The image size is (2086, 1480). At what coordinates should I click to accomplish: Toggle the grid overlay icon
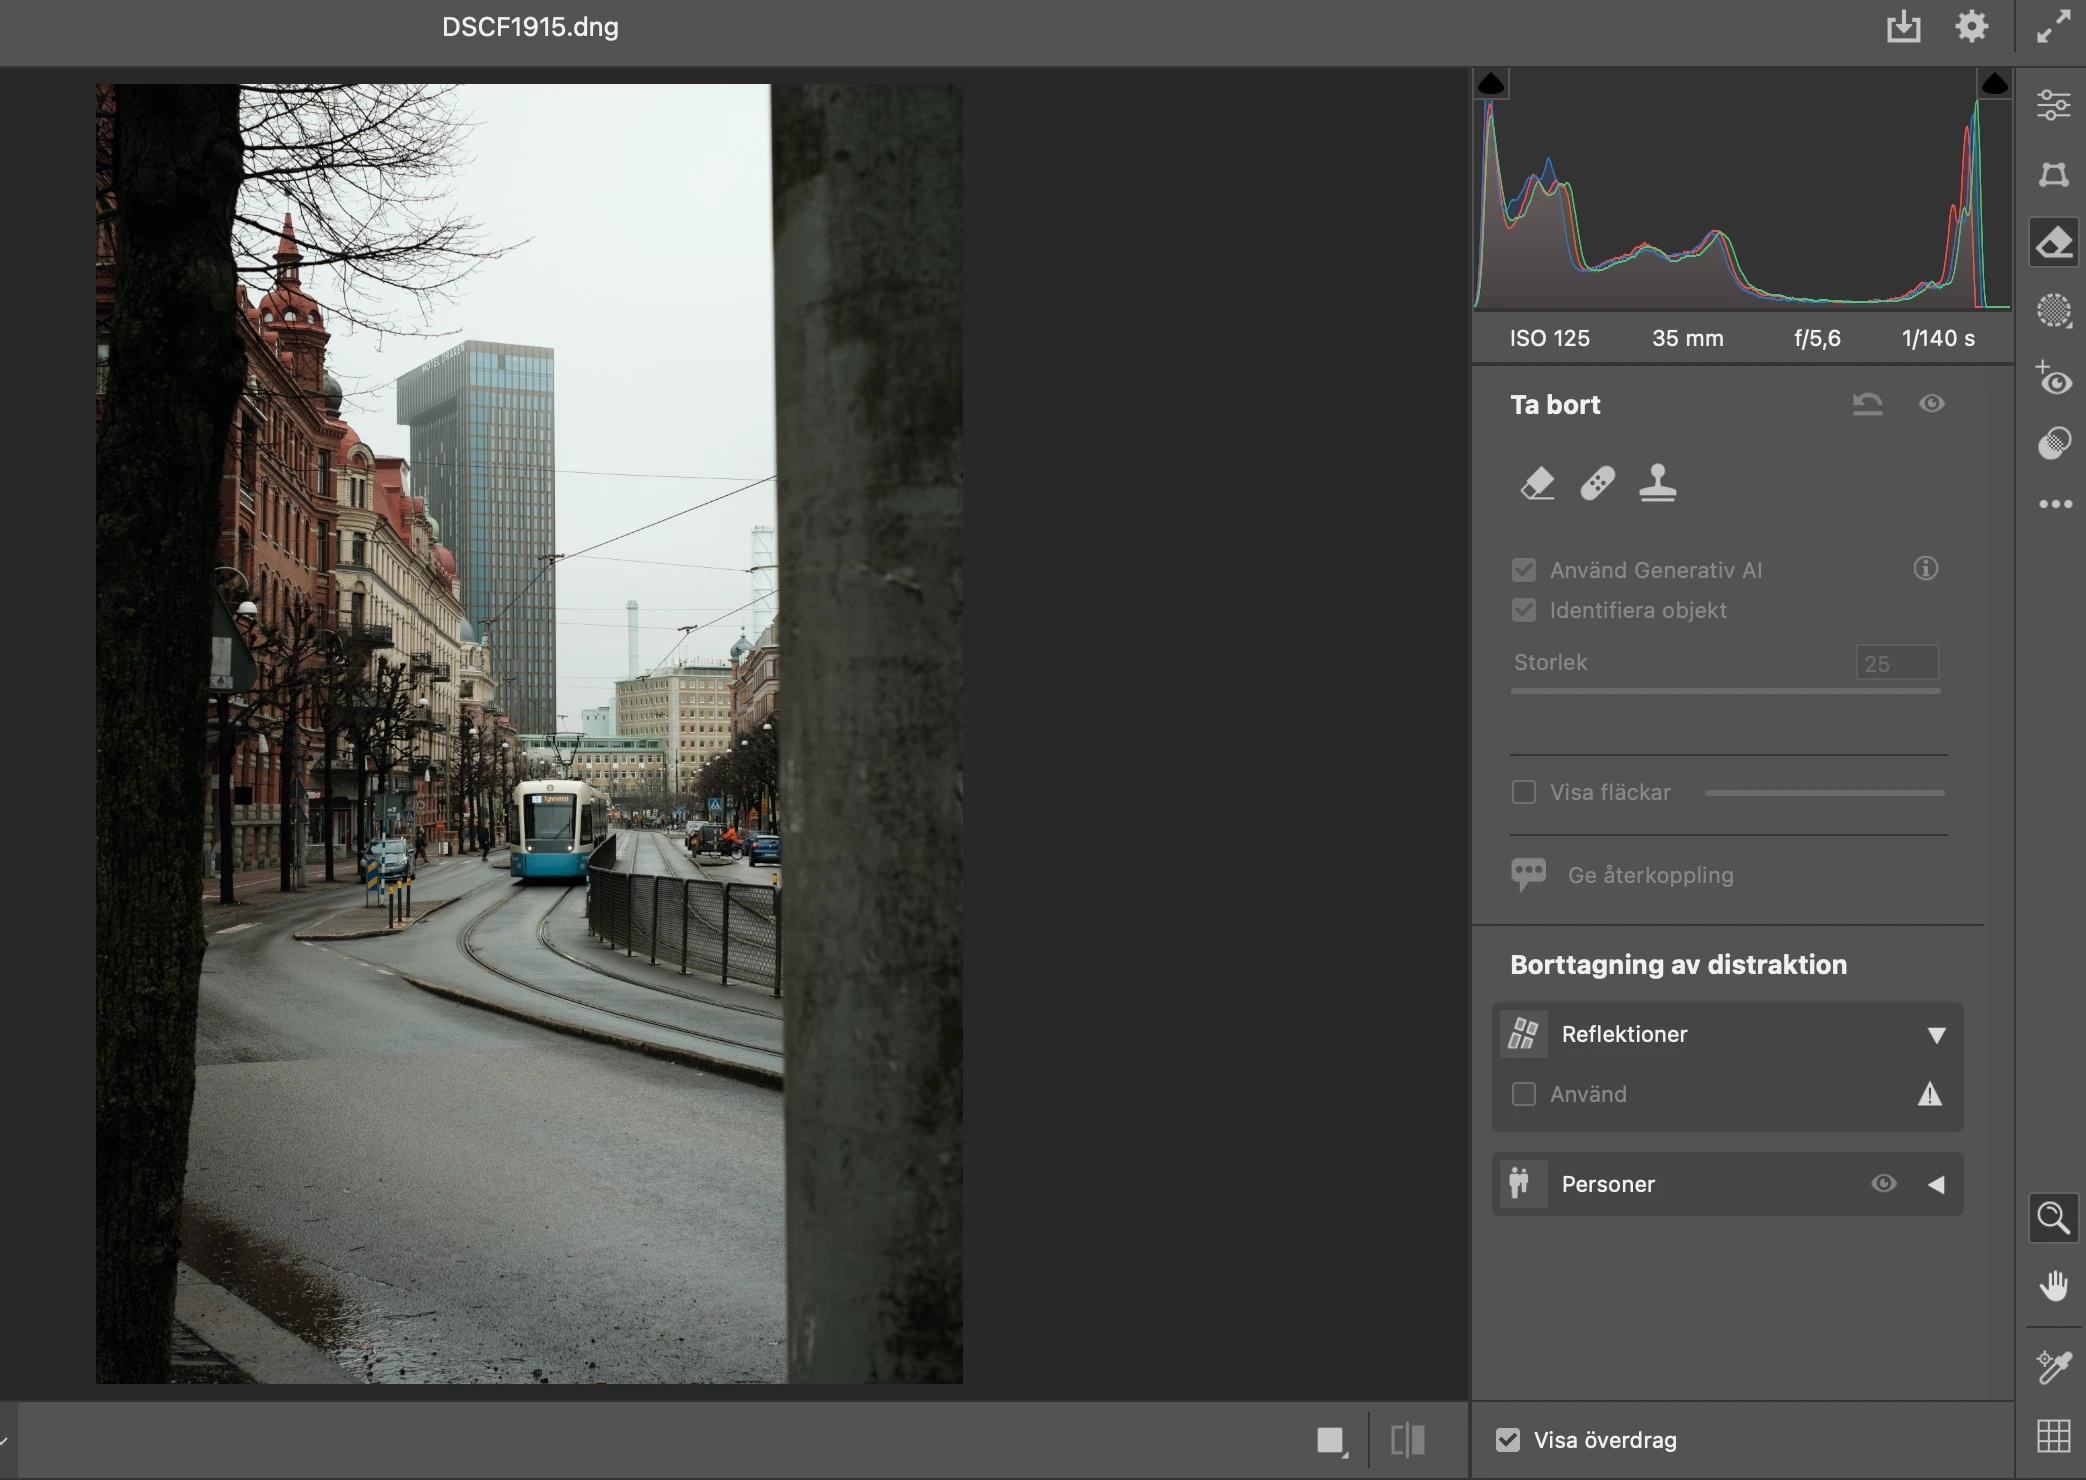2053,1437
